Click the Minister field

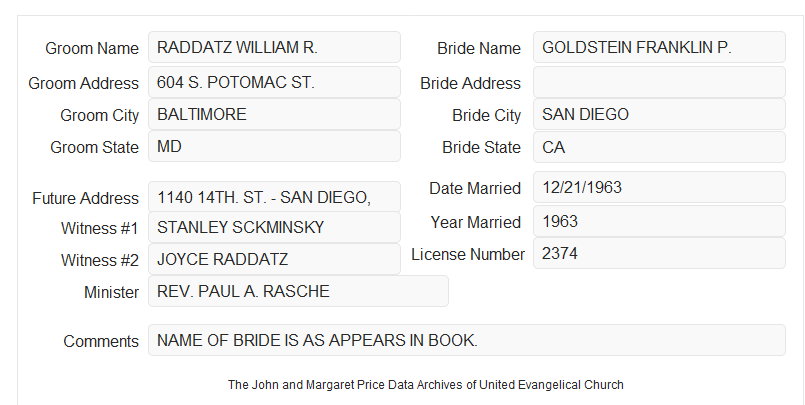coord(298,291)
